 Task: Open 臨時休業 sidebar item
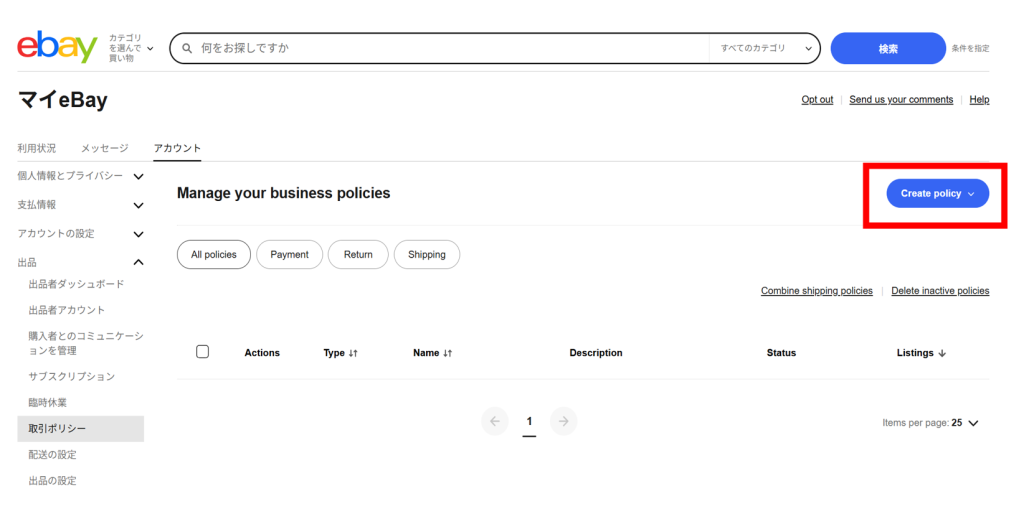pyautogui.click(x=47, y=402)
